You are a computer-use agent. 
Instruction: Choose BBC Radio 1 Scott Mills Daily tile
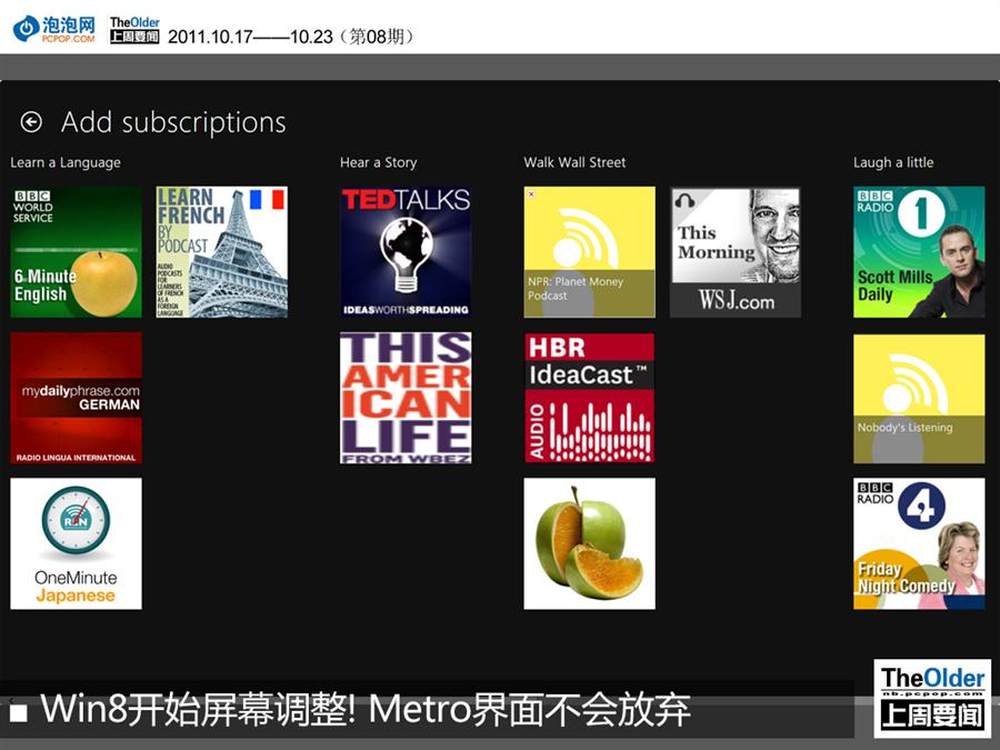pos(919,252)
